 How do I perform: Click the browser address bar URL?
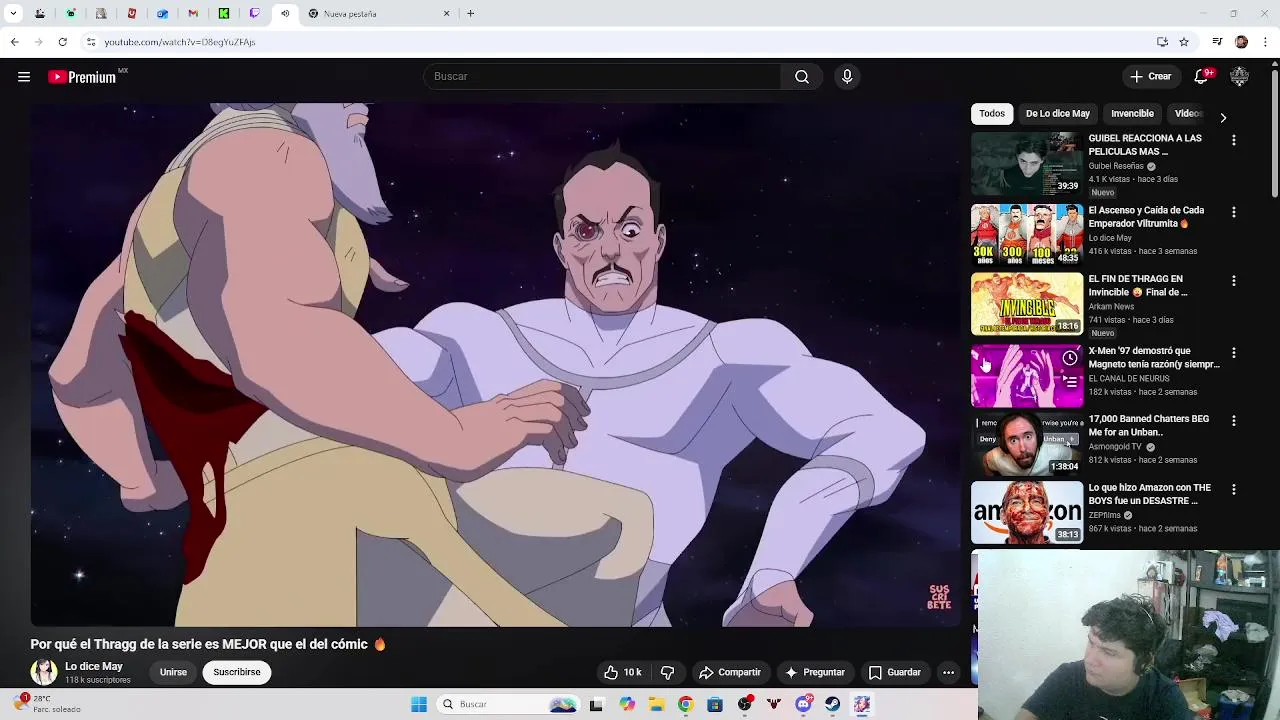coord(180,42)
